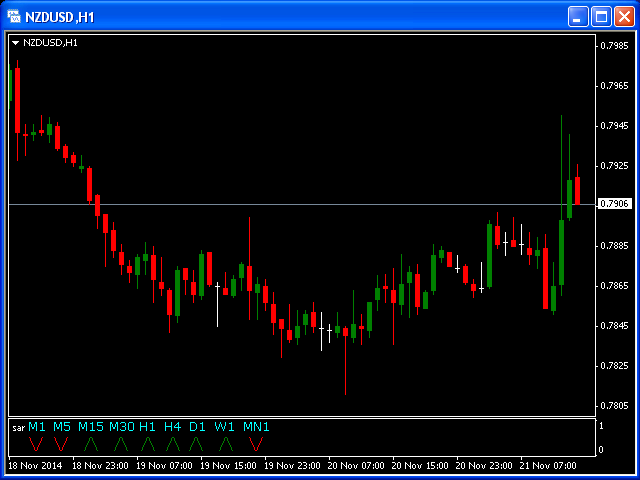Click the 18 Nov 2014 date label
Screen dimensions: 640x480
(35, 466)
